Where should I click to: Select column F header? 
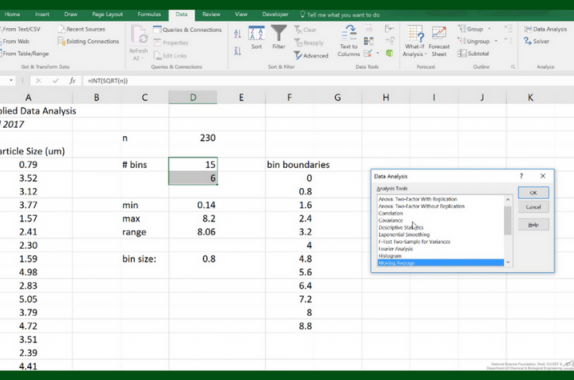coord(289,97)
